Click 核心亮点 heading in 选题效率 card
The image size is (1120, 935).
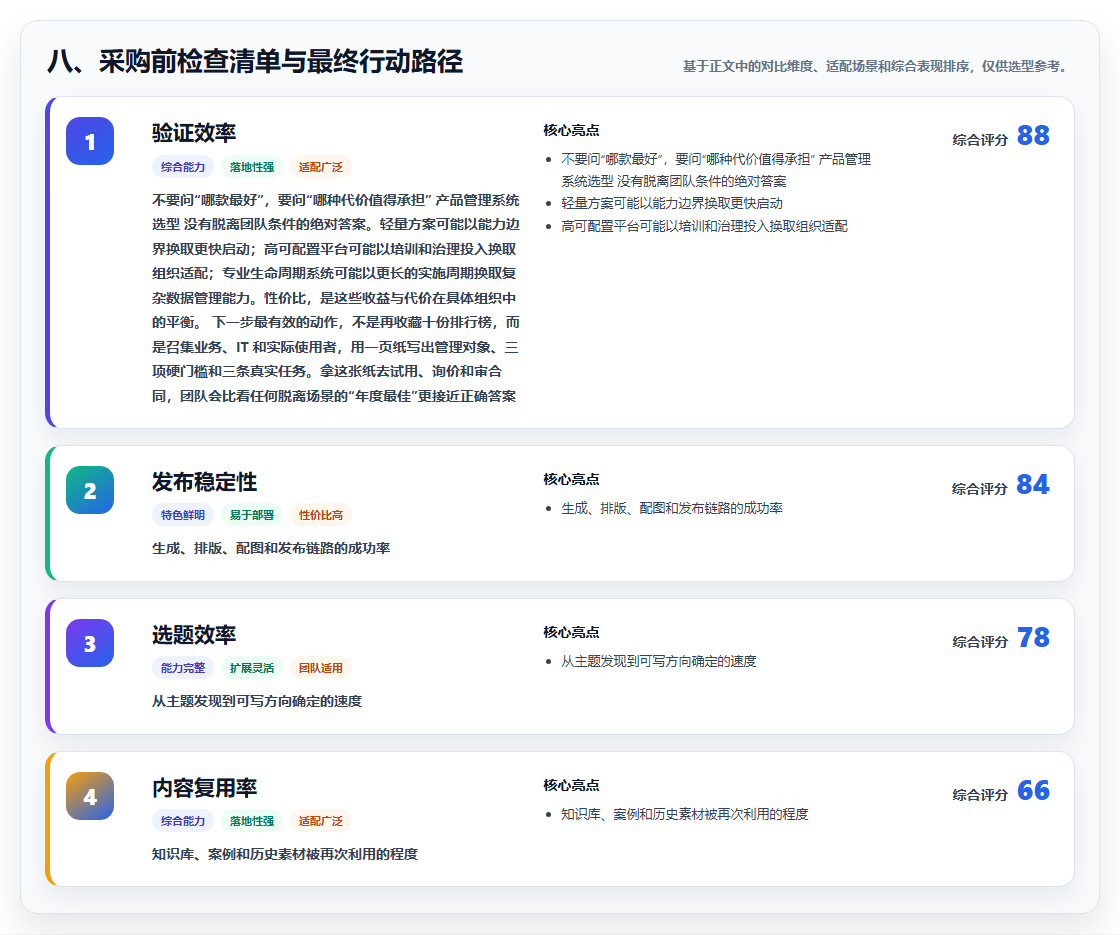pos(571,632)
